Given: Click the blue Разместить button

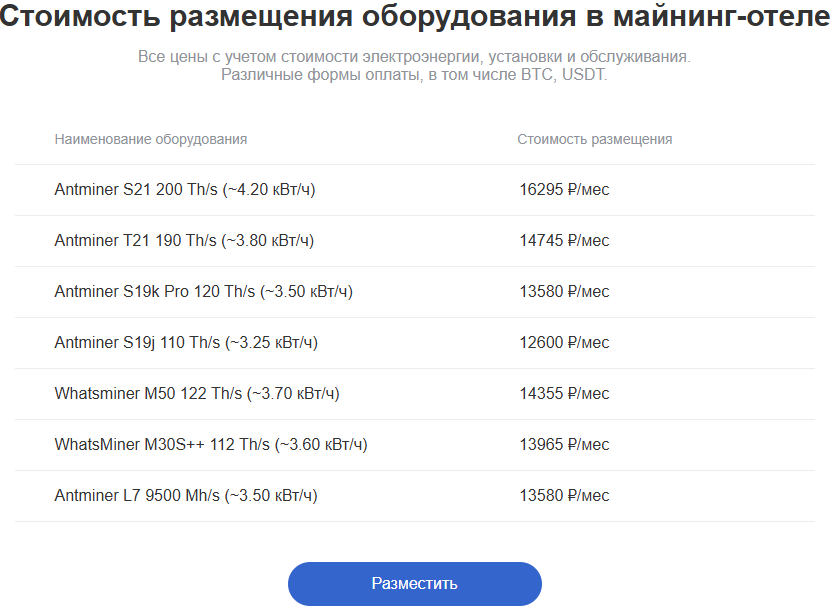Looking at the screenshot, I should click(x=415, y=584).
